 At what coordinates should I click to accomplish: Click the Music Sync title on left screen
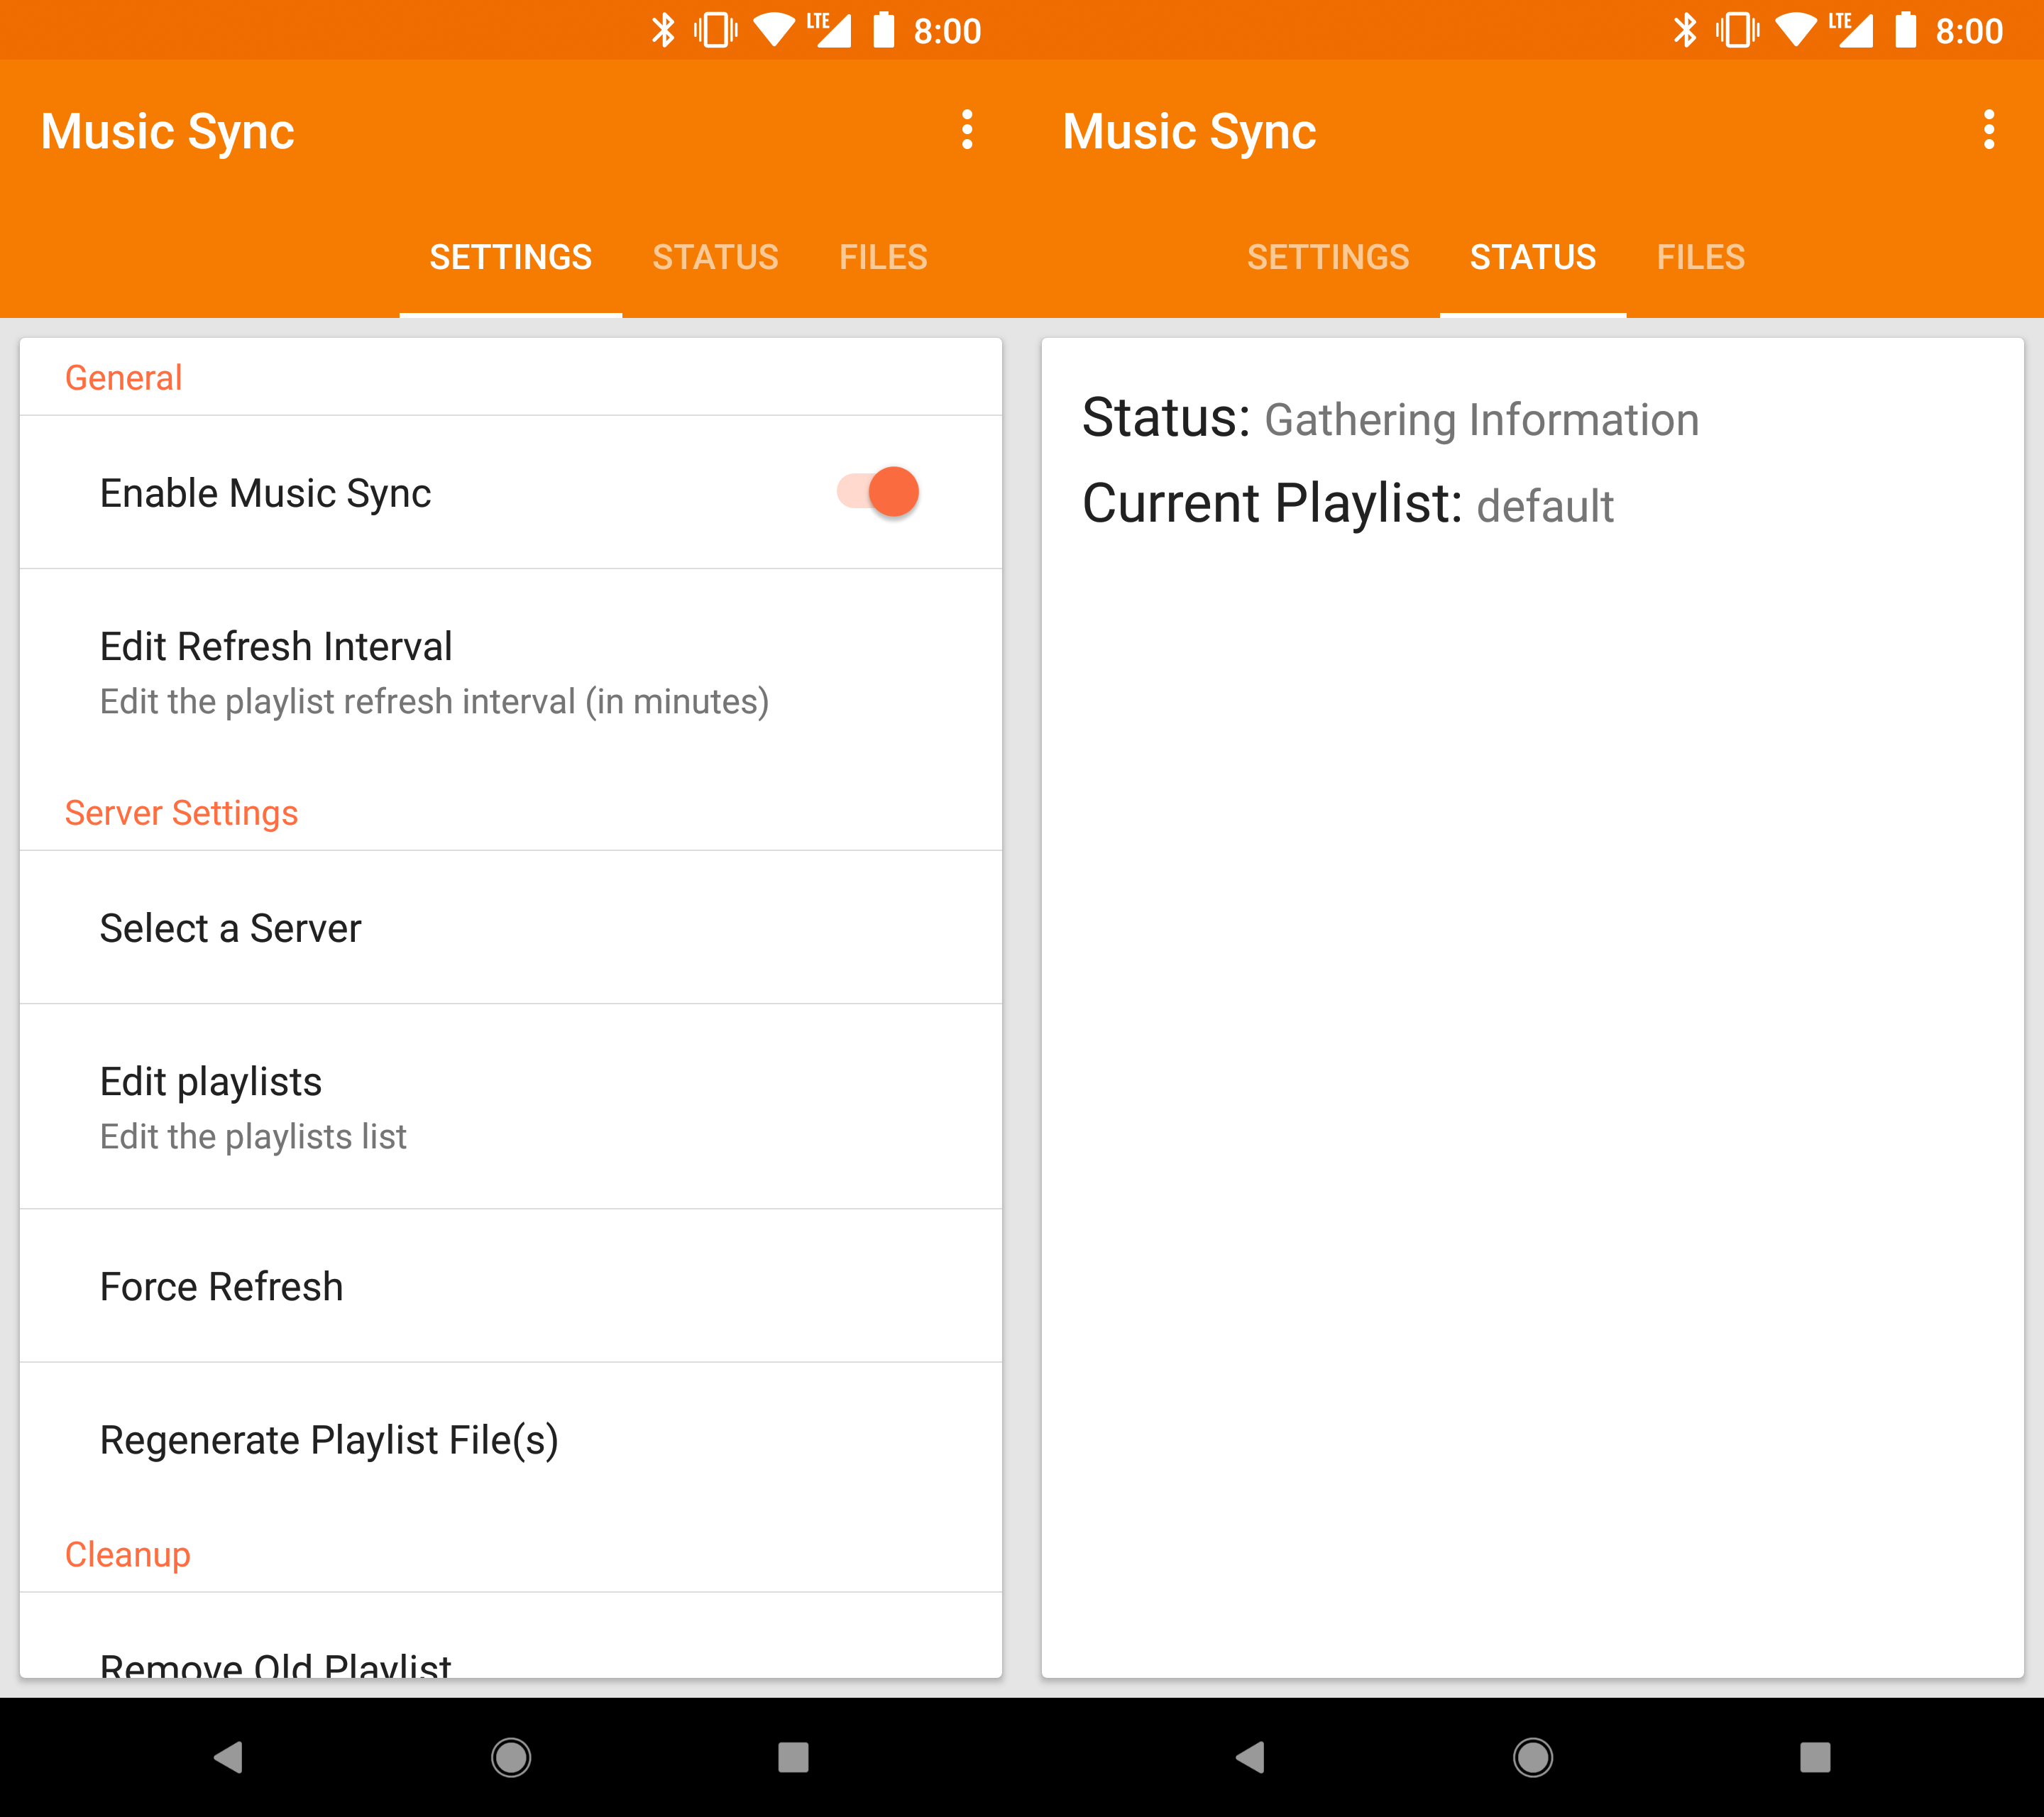[168, 132]
